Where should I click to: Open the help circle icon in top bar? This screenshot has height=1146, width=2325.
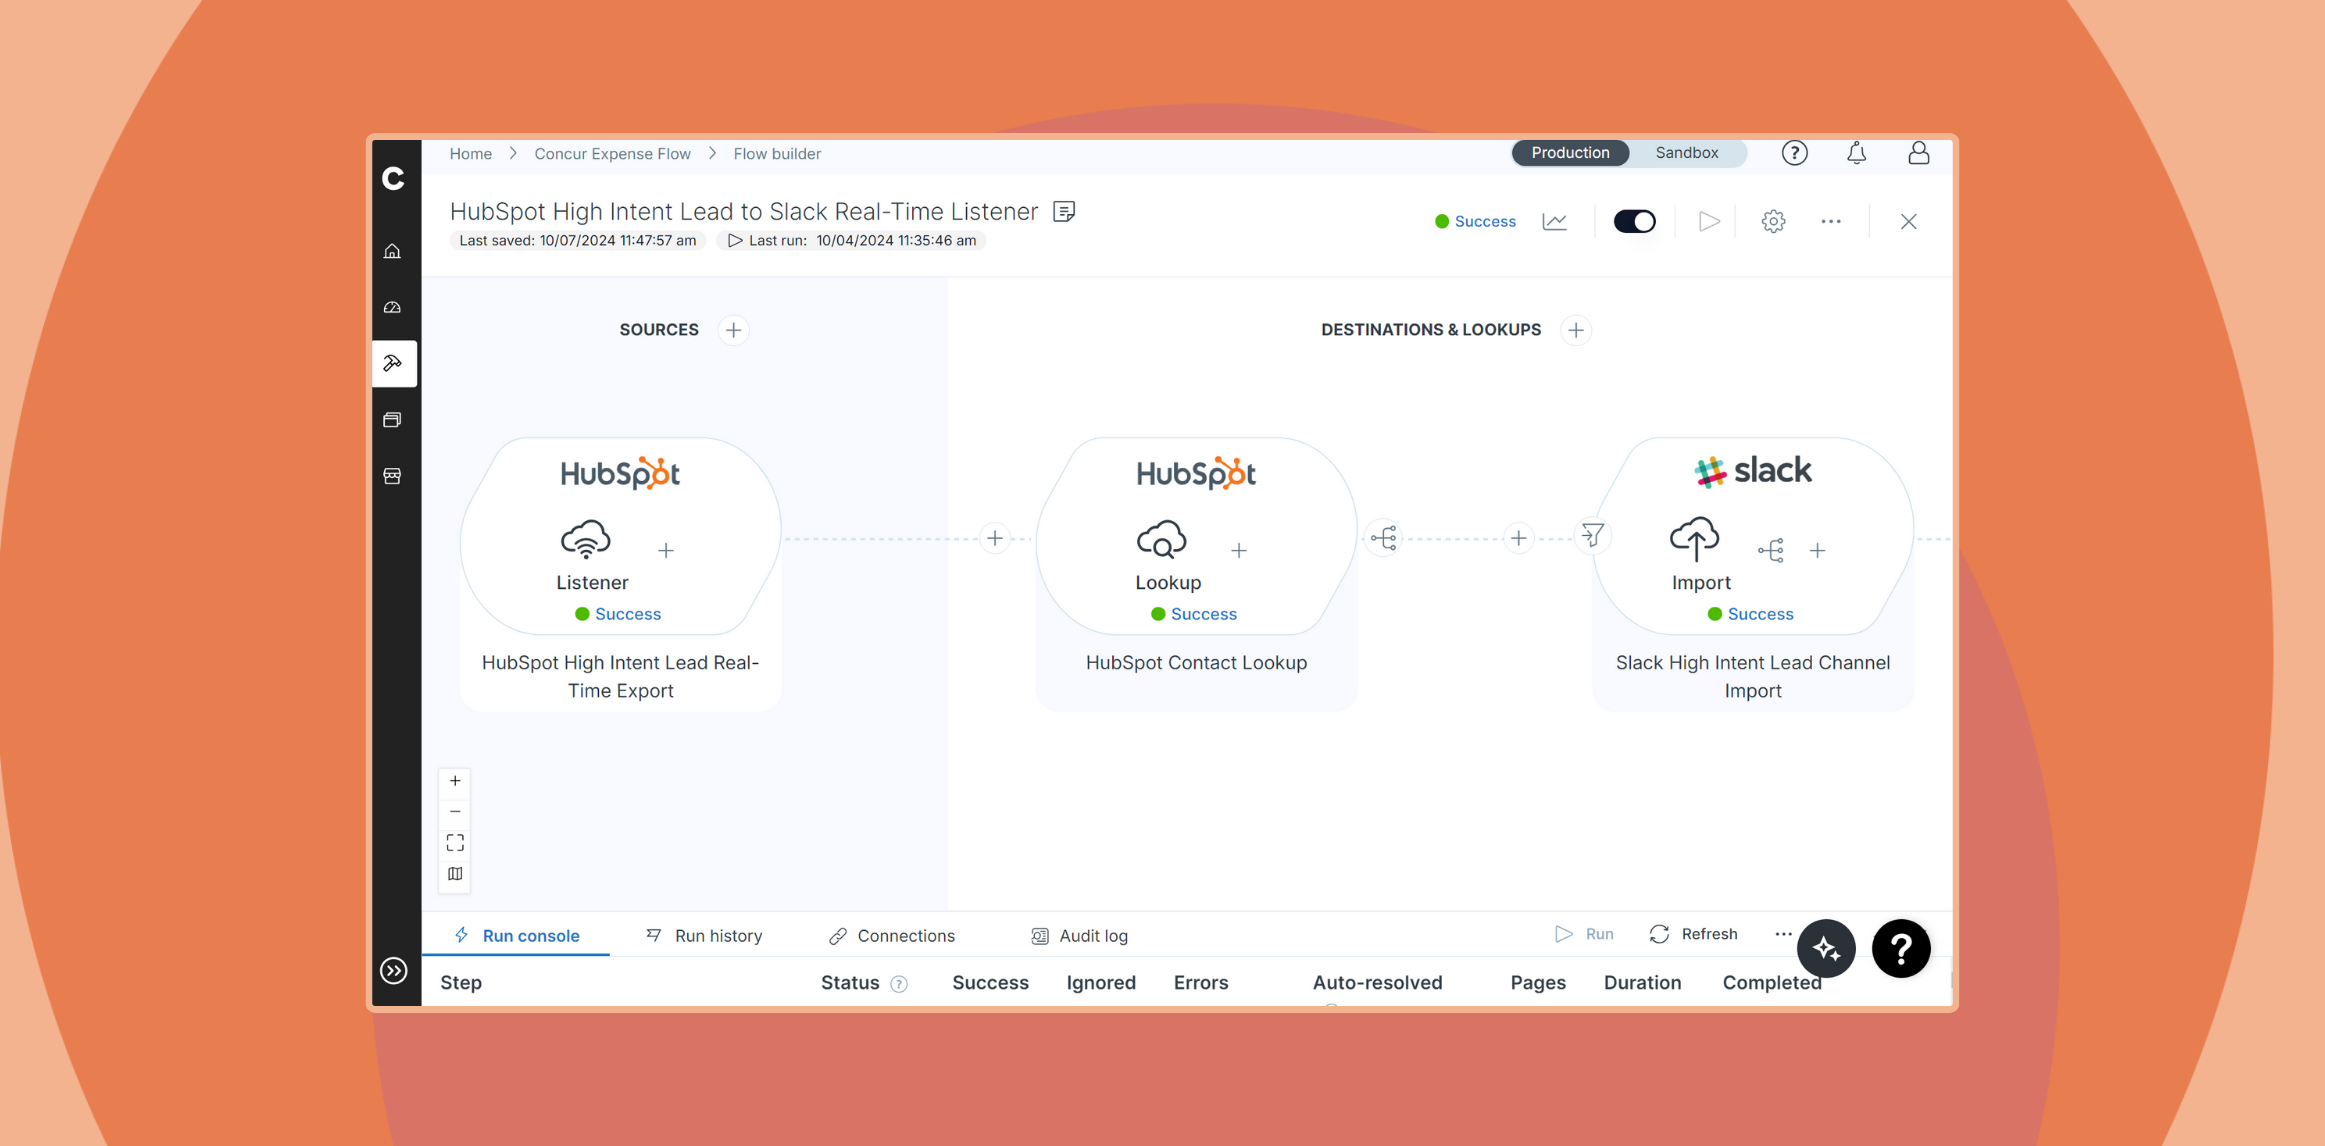(1795, 153)
